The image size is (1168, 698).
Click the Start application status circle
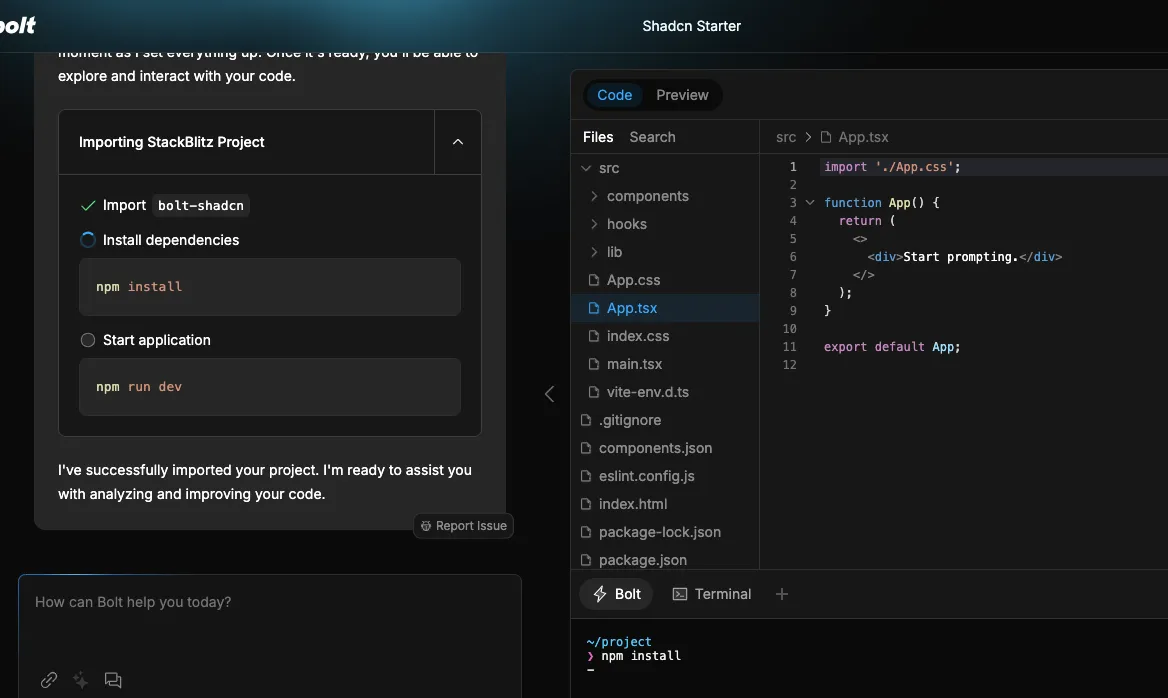tap(88, 340)
